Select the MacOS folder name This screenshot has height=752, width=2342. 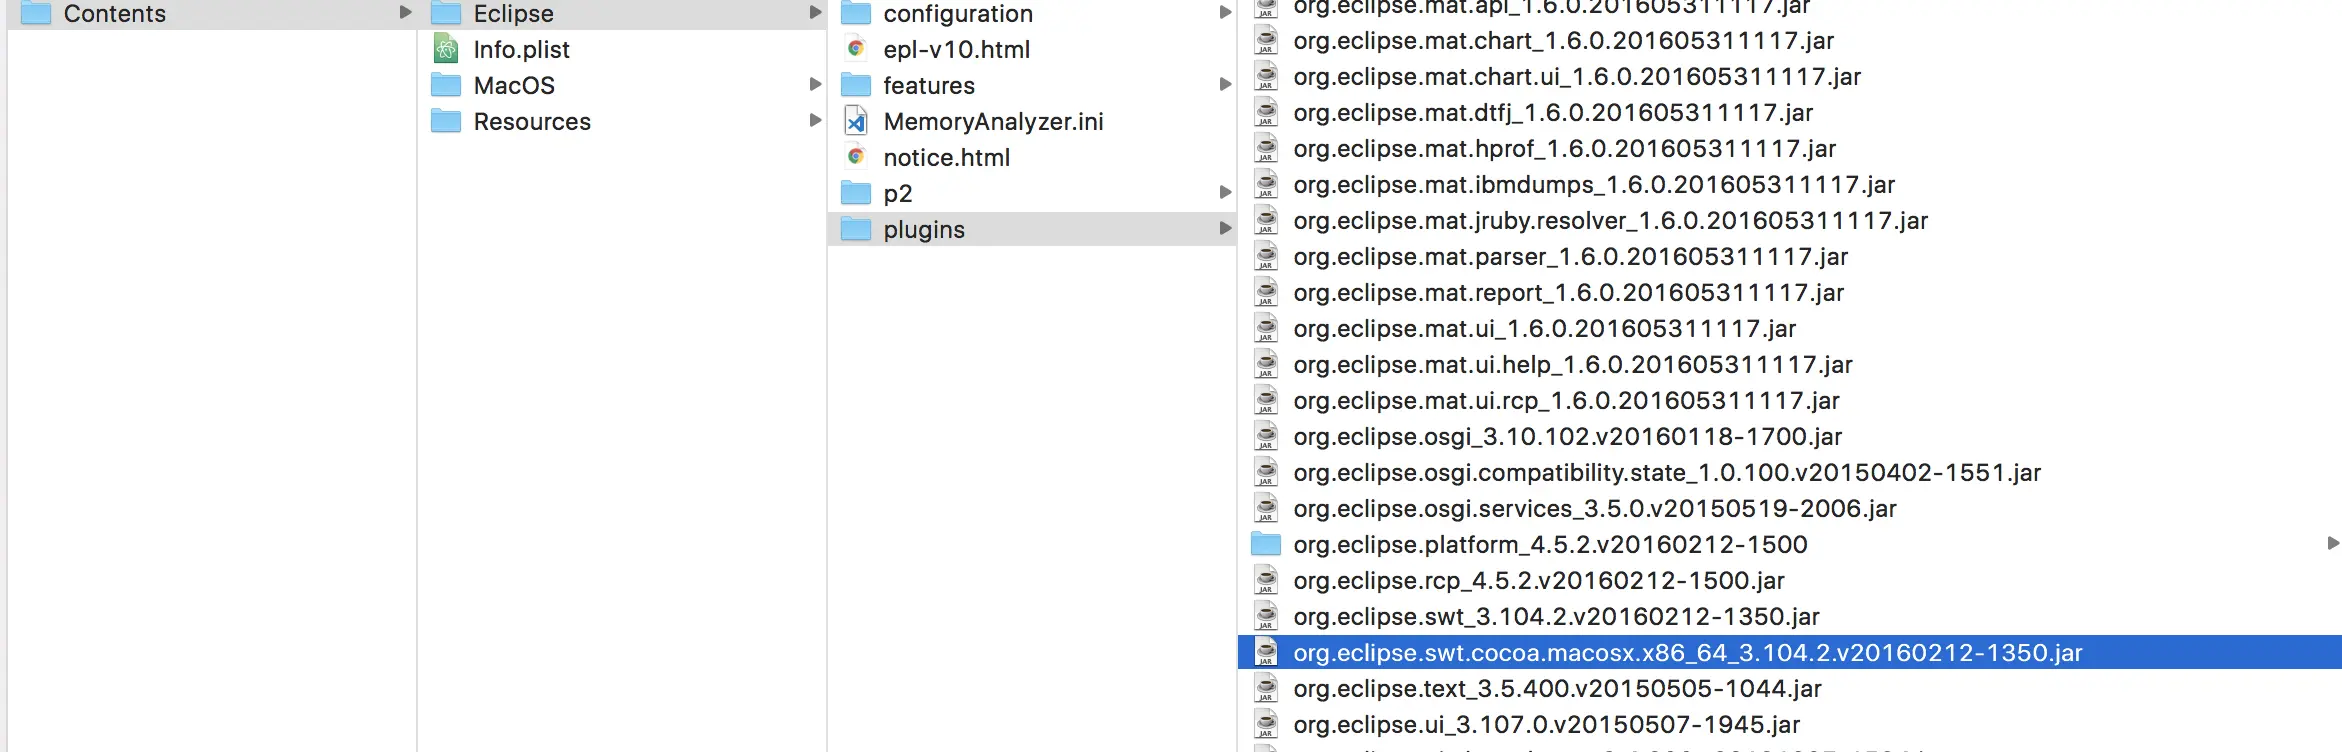(514, 85)
